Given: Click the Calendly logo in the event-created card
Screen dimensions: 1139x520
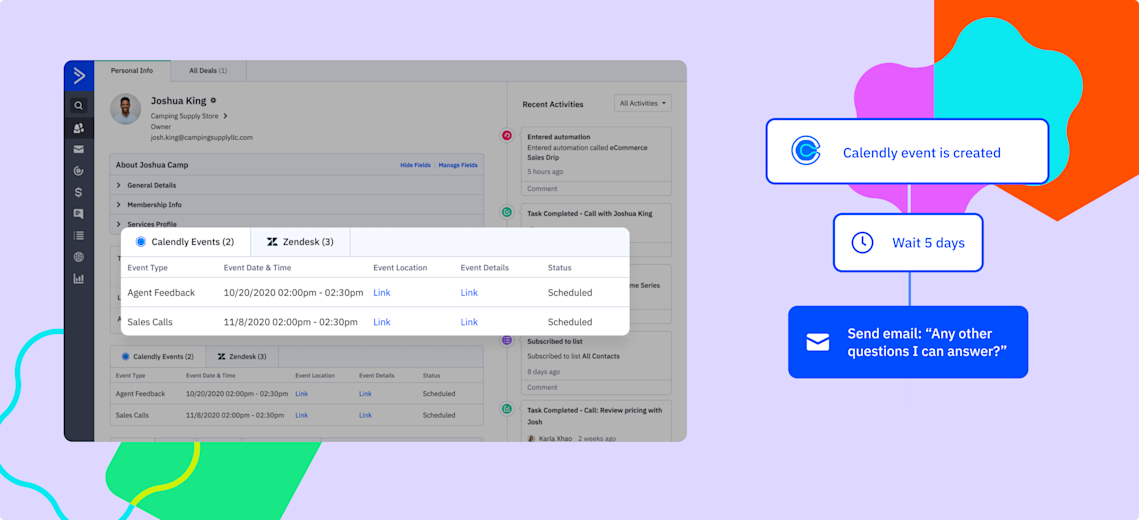Looking at the screenshot, I should (x=806, y=151).
